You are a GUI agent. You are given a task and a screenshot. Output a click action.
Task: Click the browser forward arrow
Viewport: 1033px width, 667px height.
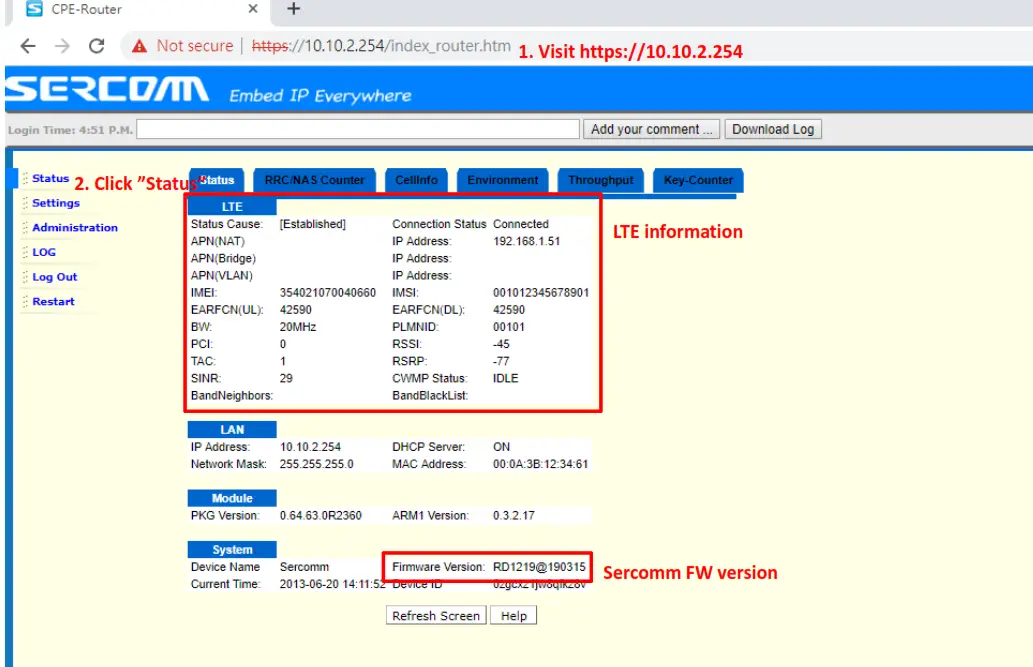click(60, 46)
